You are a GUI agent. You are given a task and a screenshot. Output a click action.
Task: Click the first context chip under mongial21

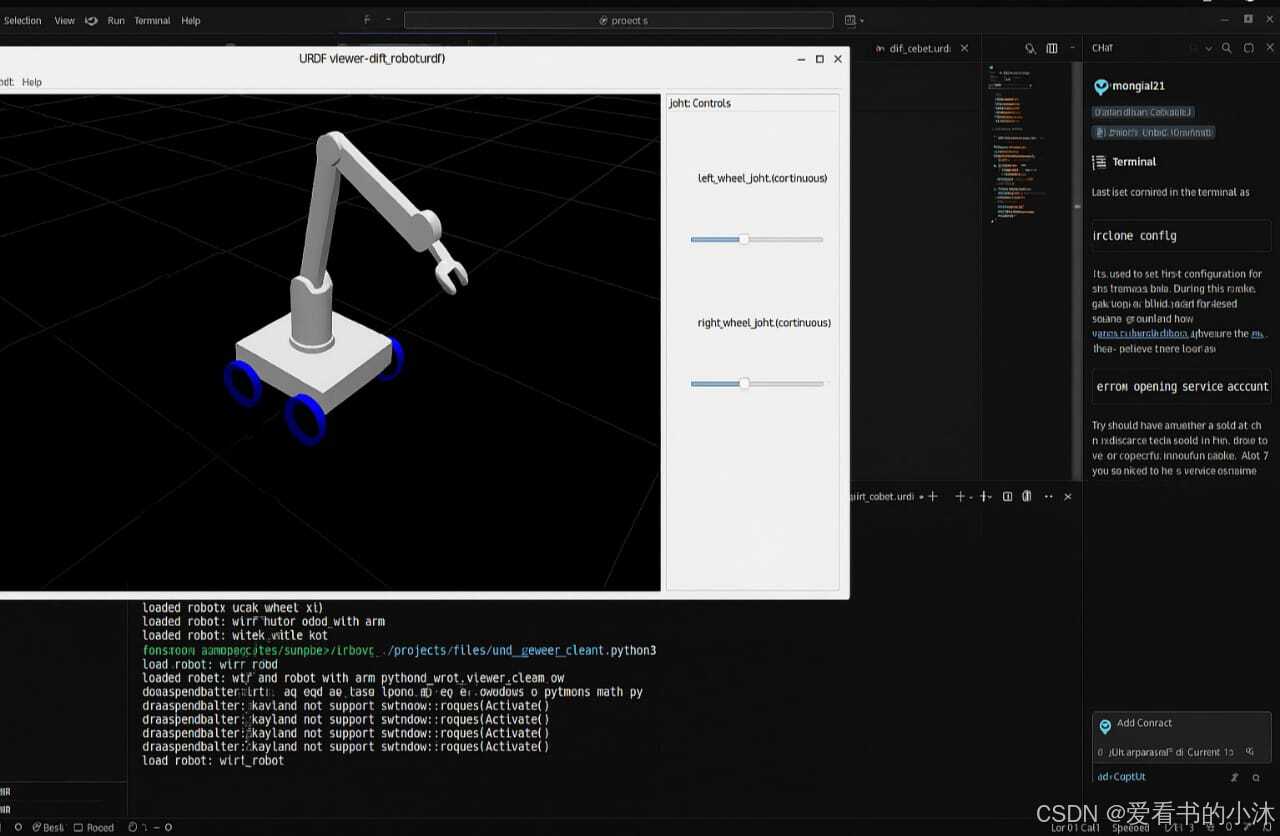1143,112
